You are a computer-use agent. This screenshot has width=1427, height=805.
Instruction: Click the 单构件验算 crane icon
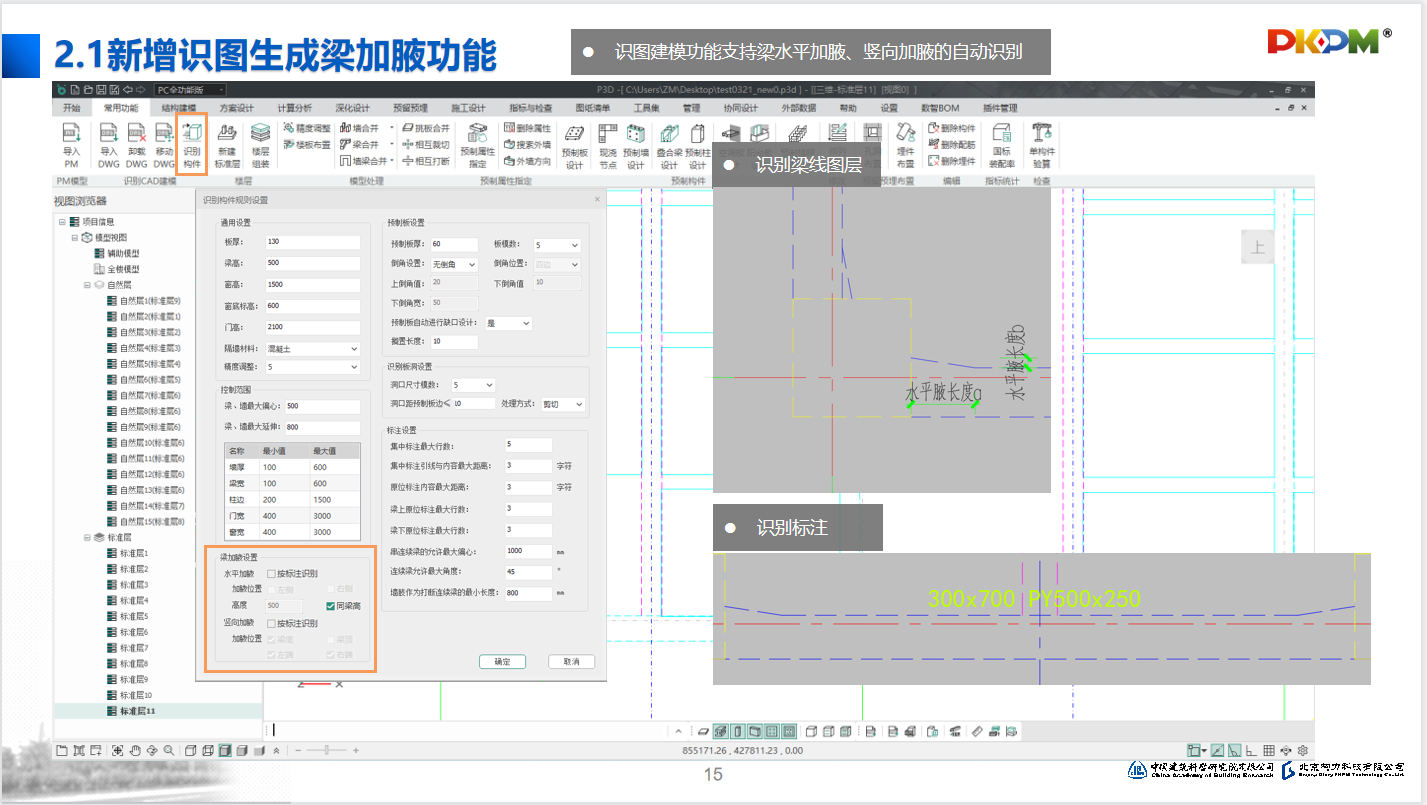(x=1042, y=144)
